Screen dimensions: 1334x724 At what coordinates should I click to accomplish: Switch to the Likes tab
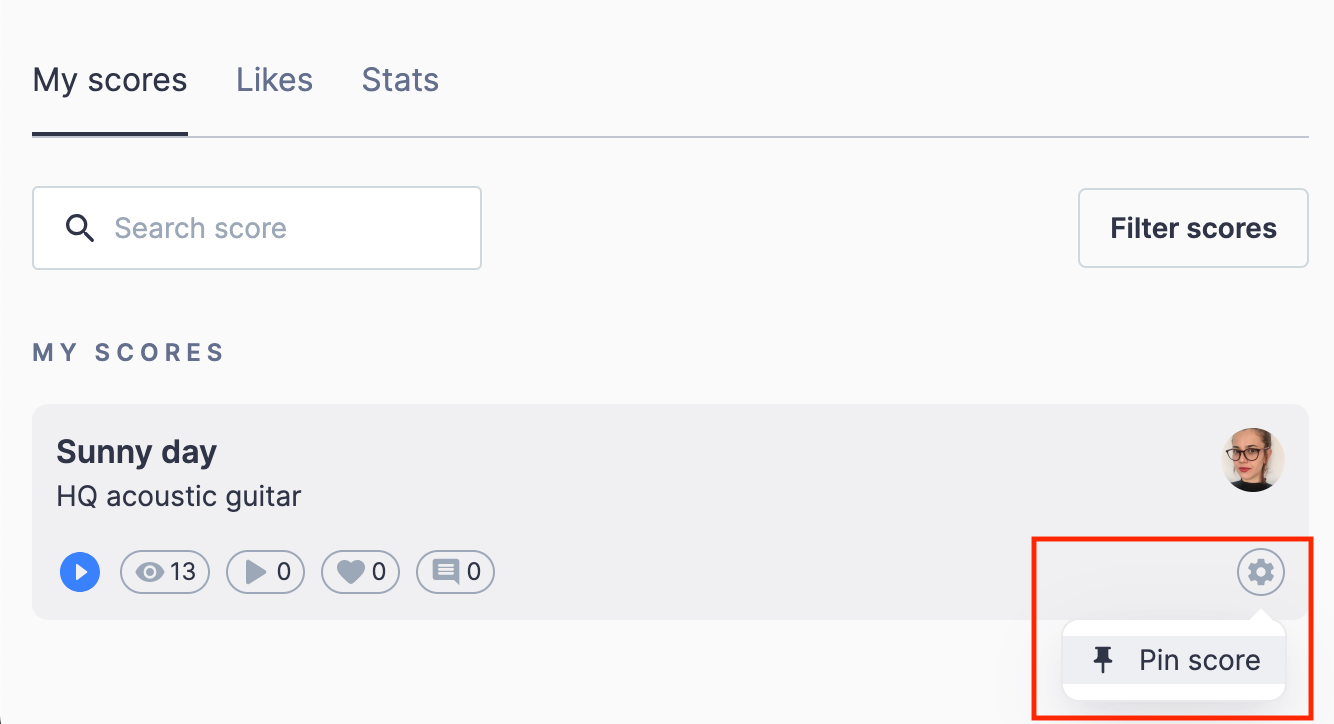point(274,80)
